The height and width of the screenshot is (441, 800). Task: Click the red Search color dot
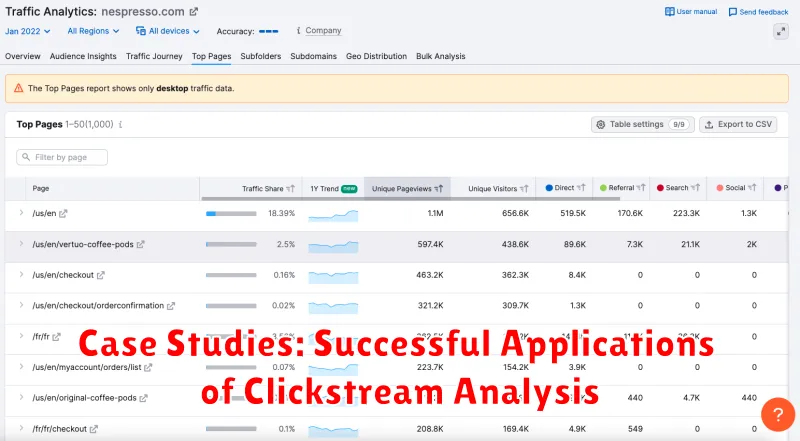[660, 188]
